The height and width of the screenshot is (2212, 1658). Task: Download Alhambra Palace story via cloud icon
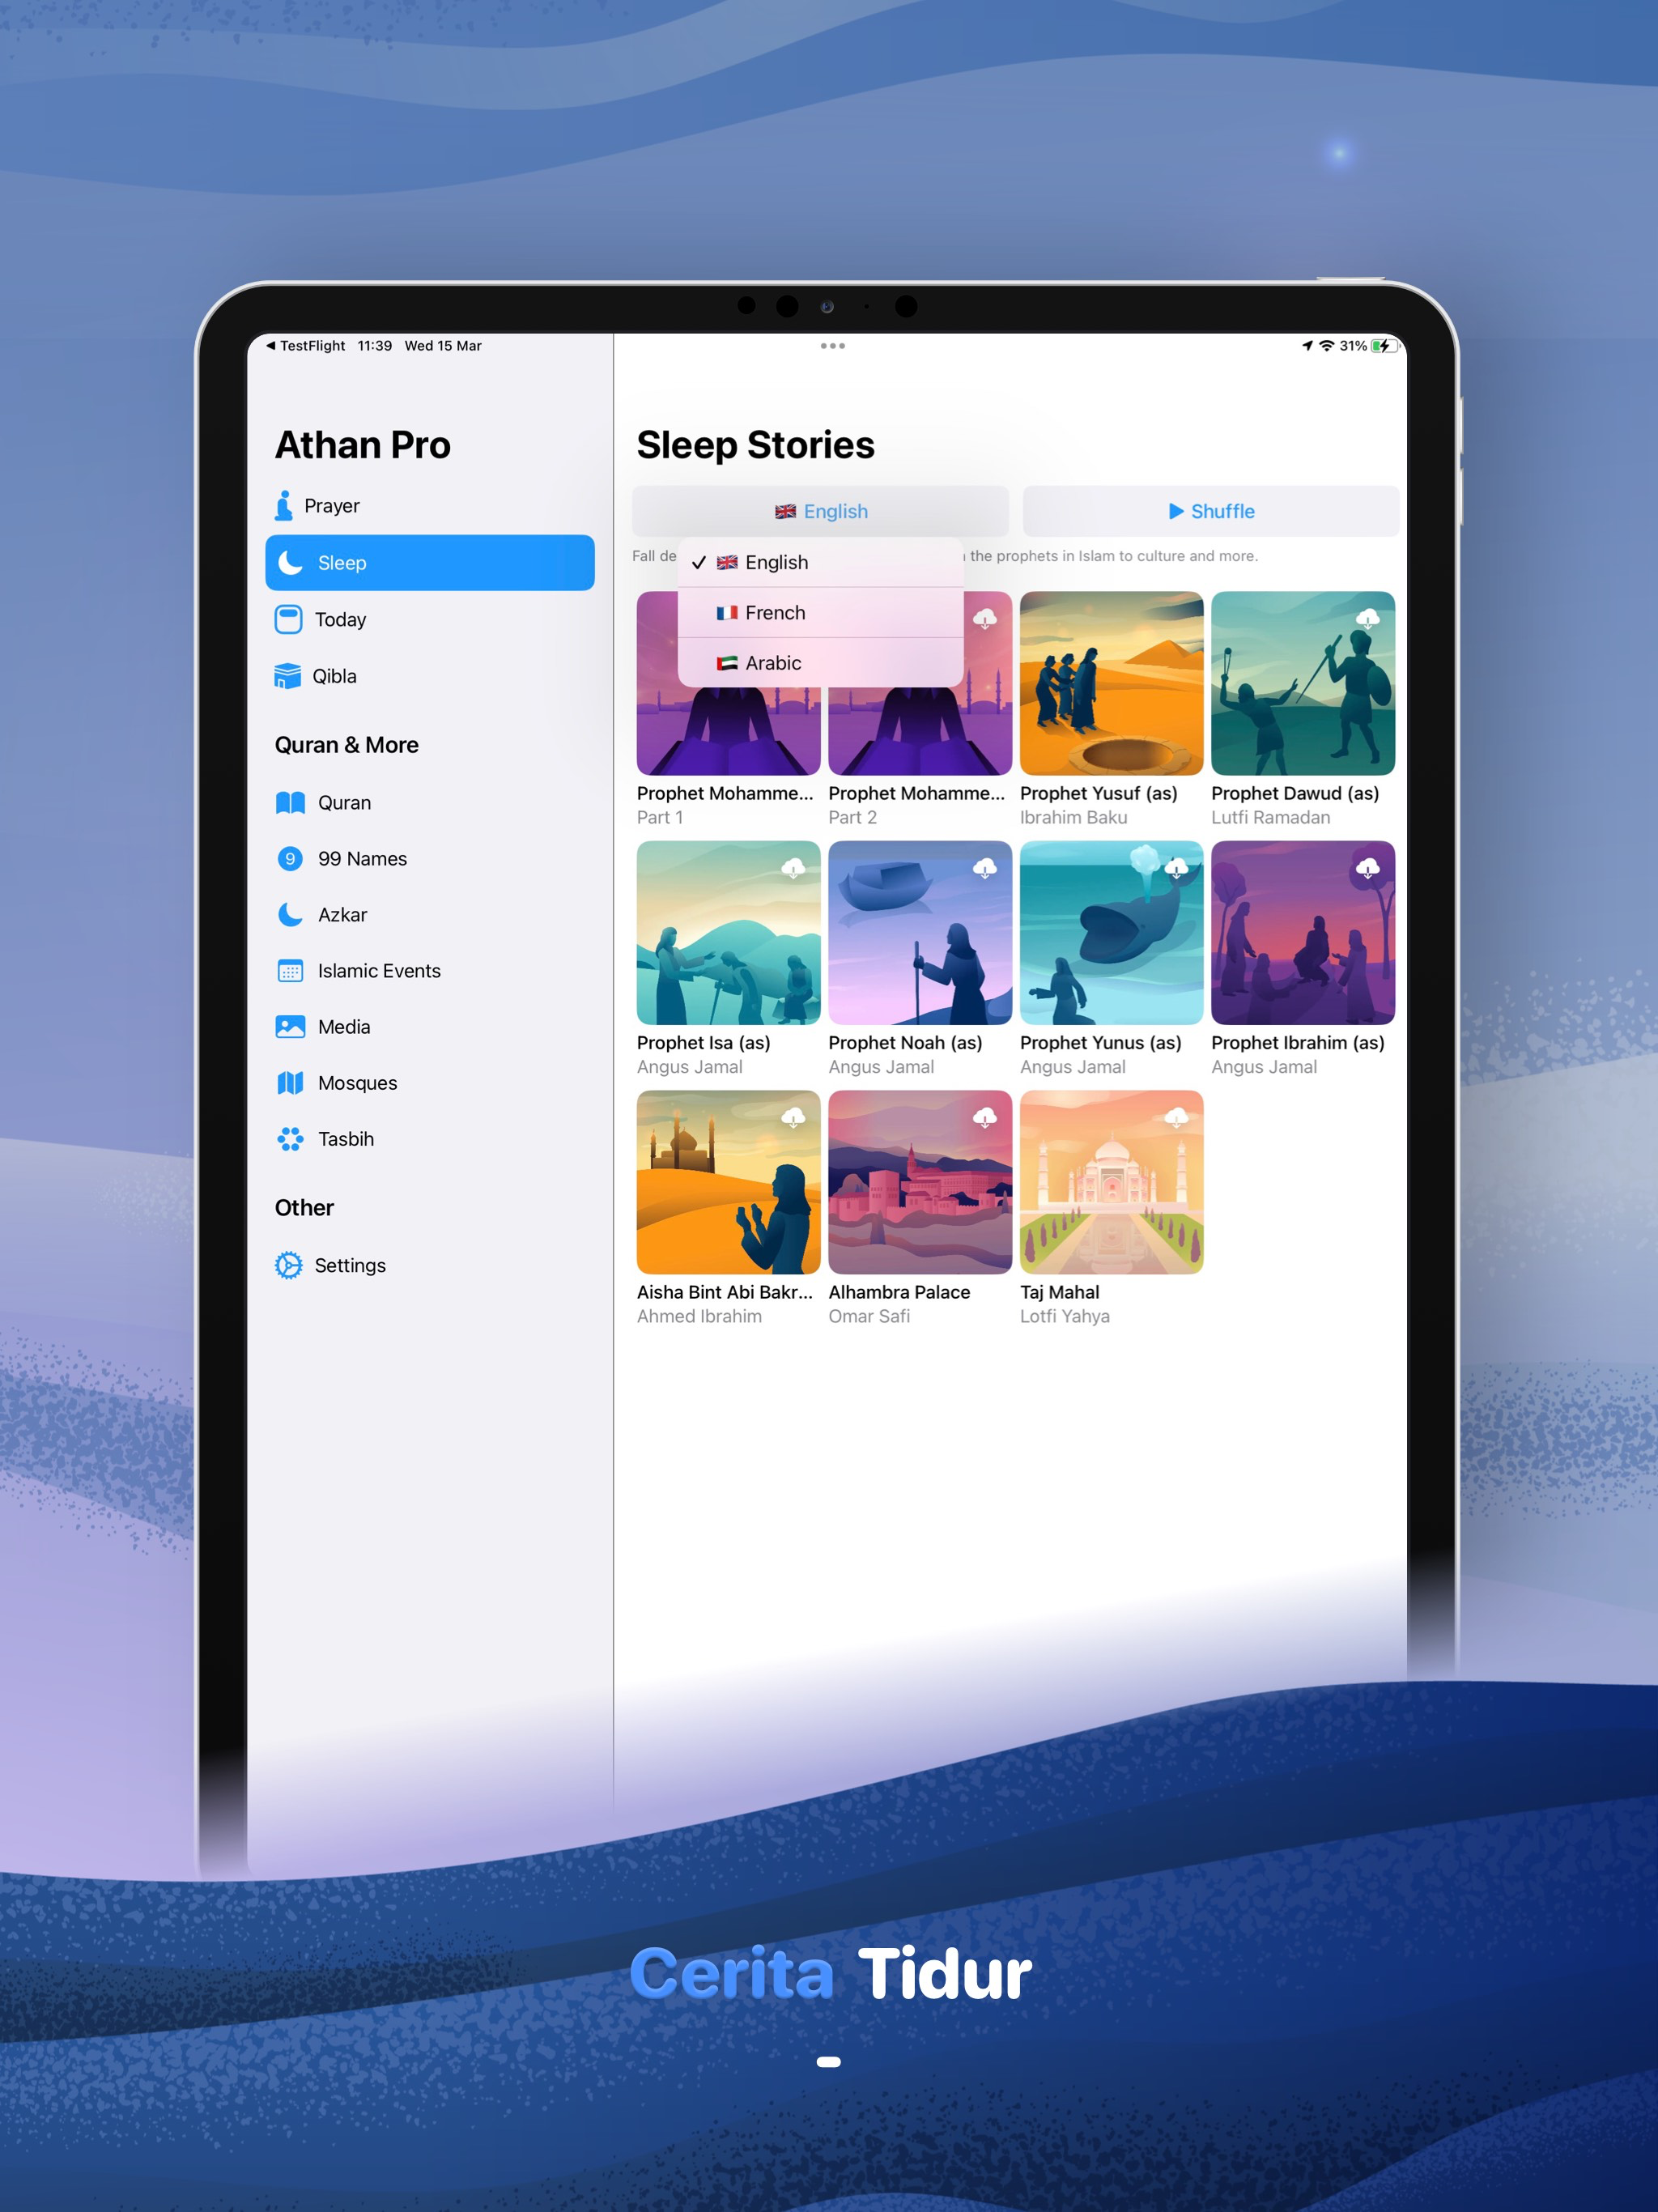(985, 1117)
